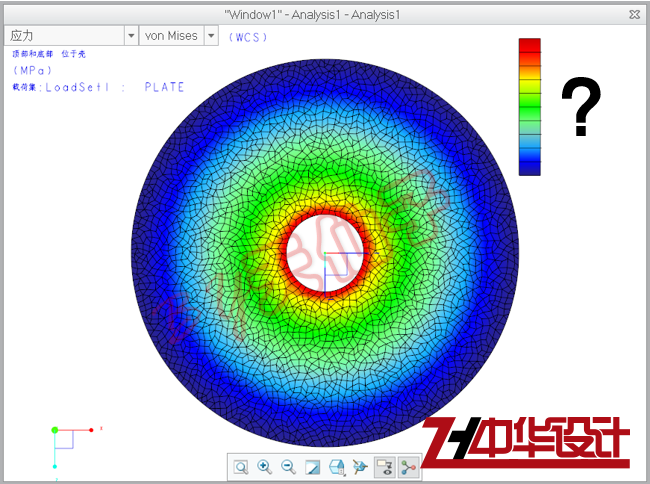650x484 pixels.
Task: Toggle the datum display button
Action: [x=407, y=467]
